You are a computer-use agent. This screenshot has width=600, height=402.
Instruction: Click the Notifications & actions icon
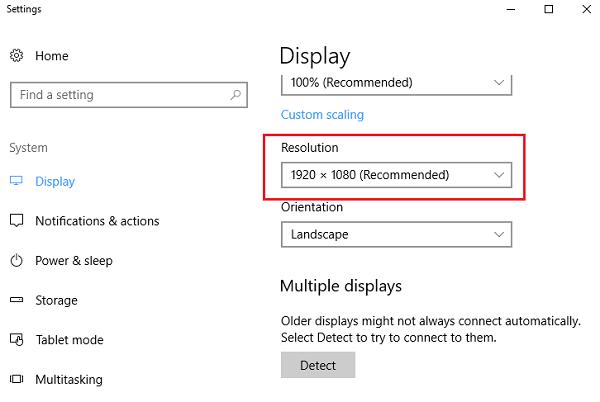(x=16, y=221)
